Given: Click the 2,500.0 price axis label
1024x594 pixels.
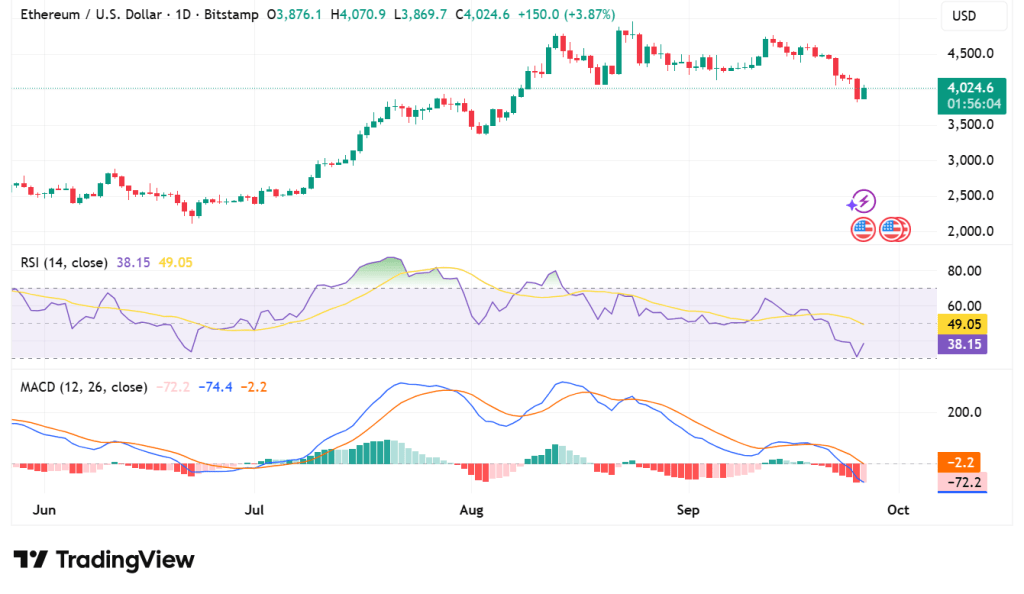Looking at the screenshot, I should click(970, 196).
